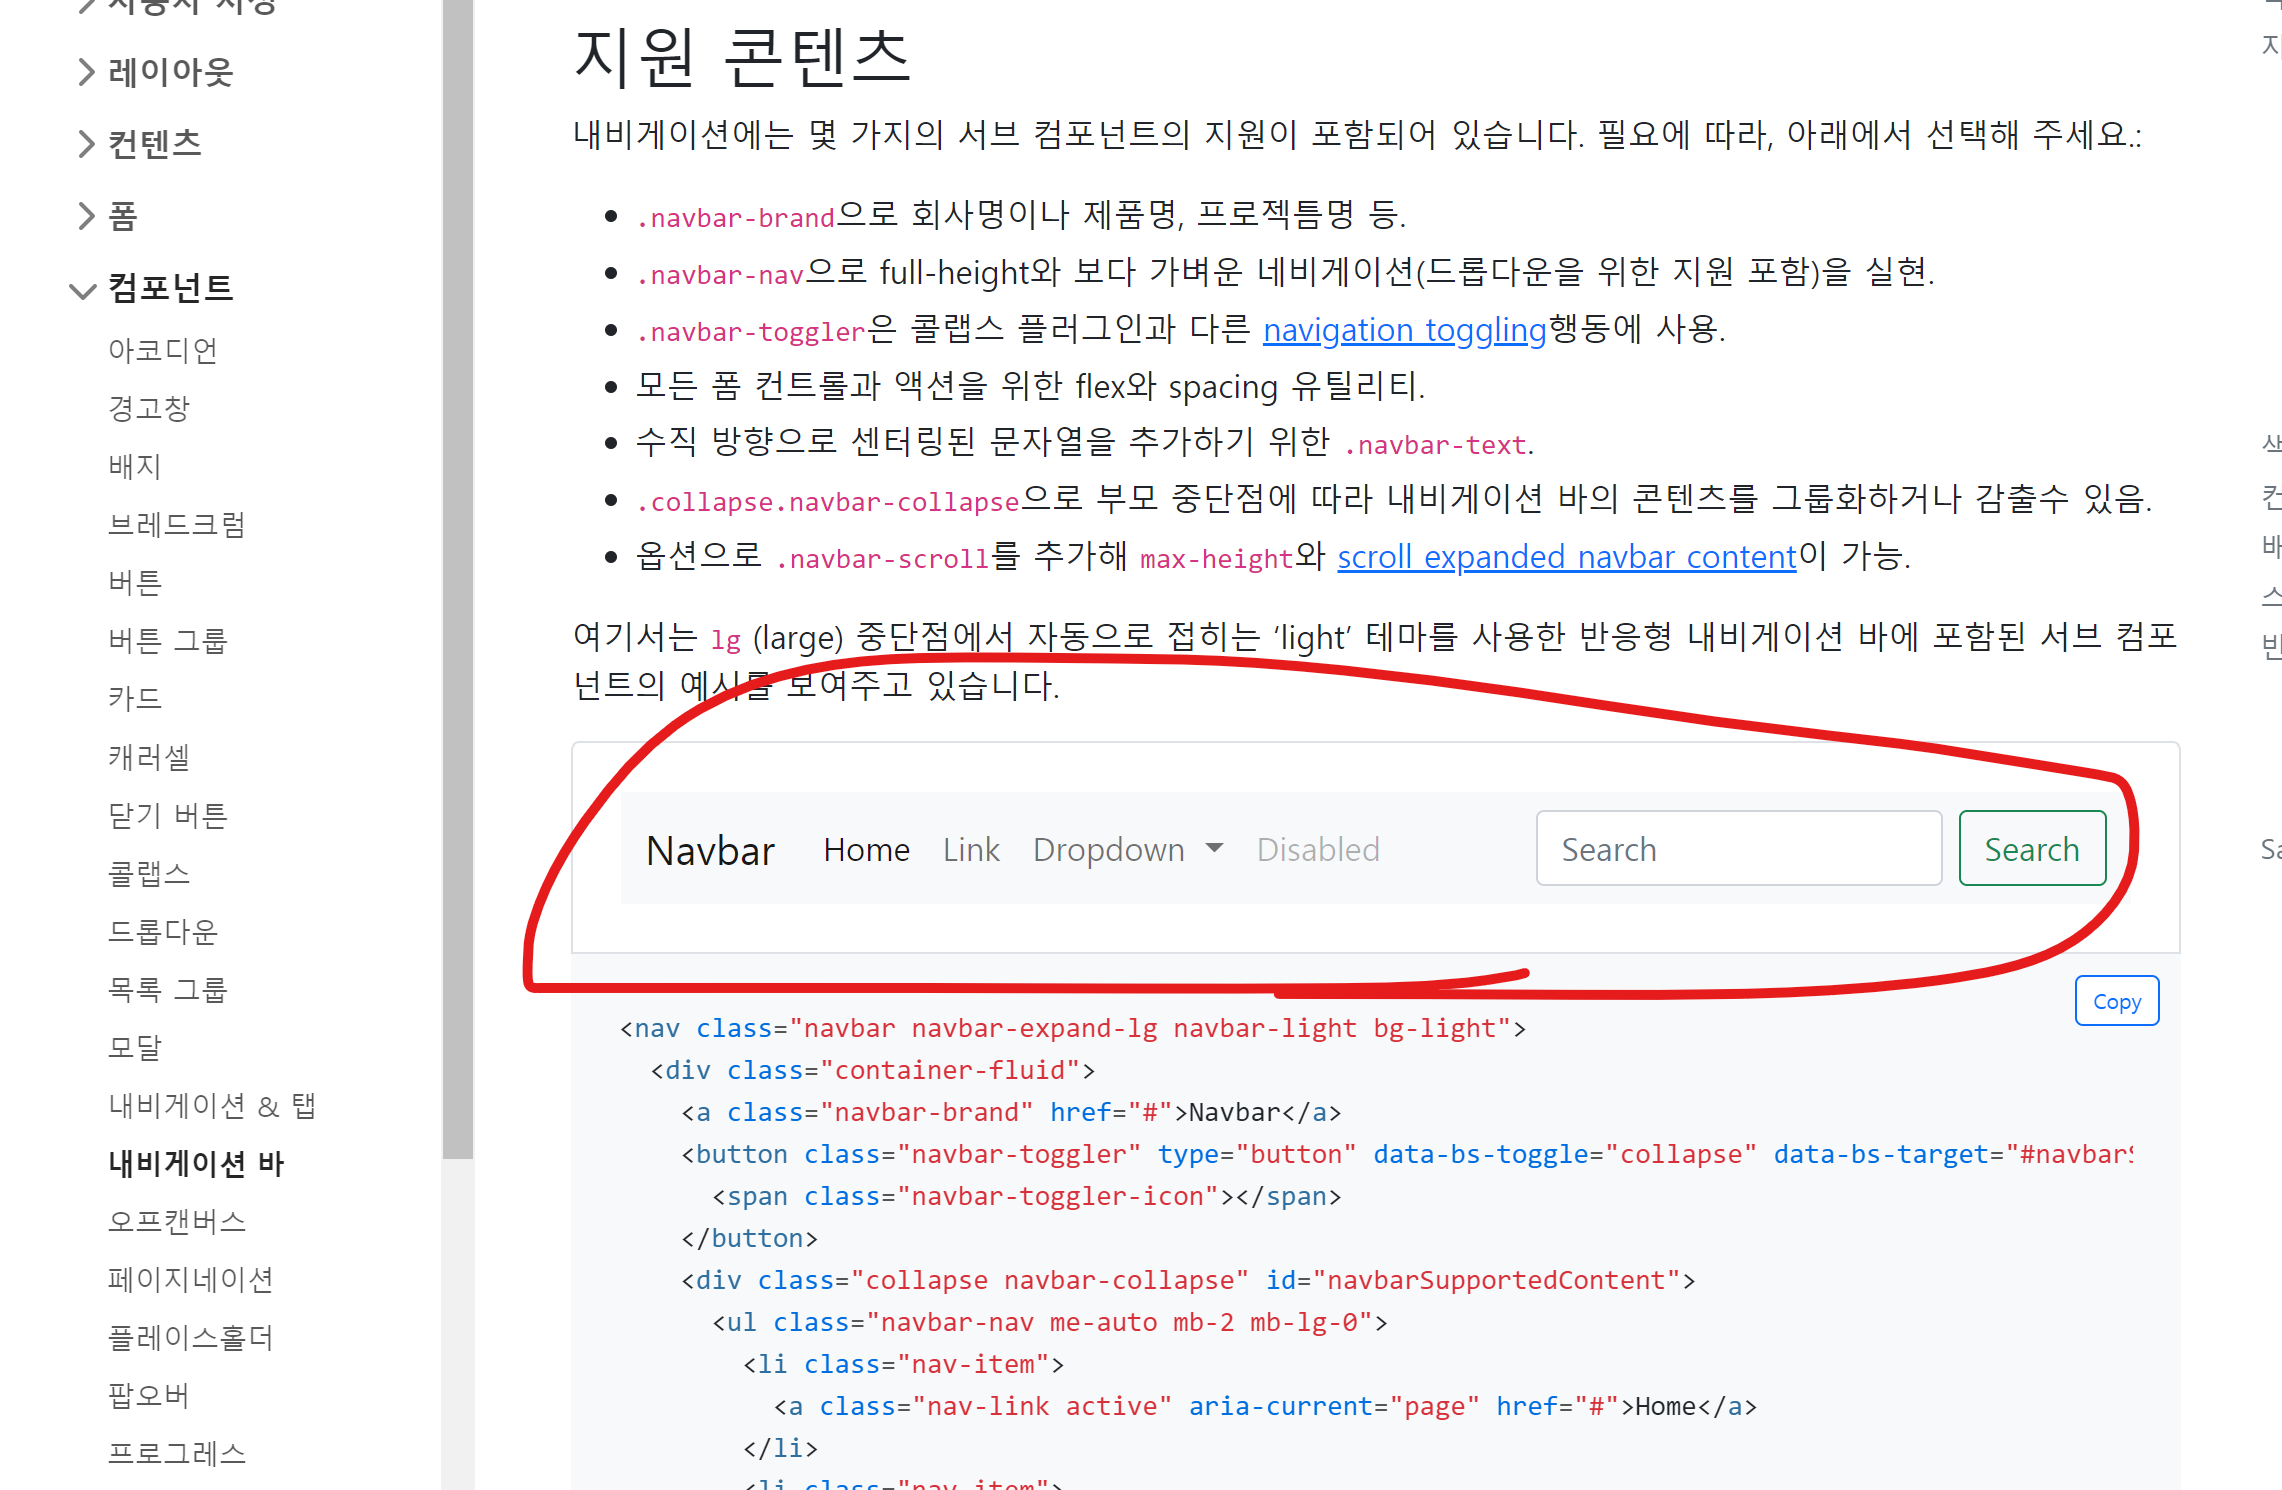This screenshot has width=2282, height=1490.
Task: Go to 아코디언 in sidebar
Action: point(163,351)
